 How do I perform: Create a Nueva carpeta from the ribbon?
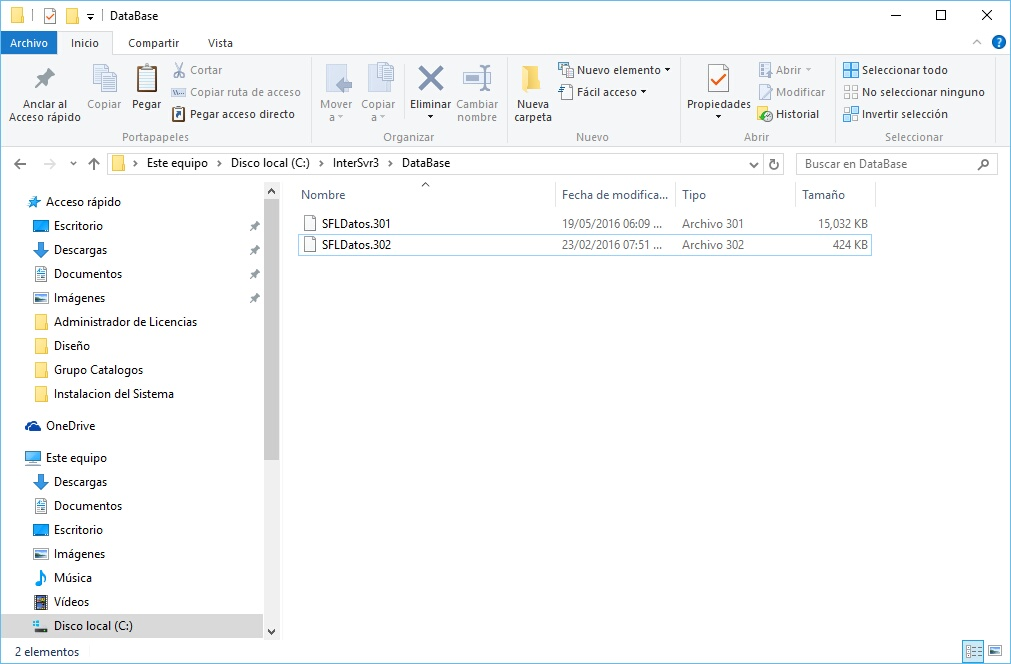click(532, 92)
